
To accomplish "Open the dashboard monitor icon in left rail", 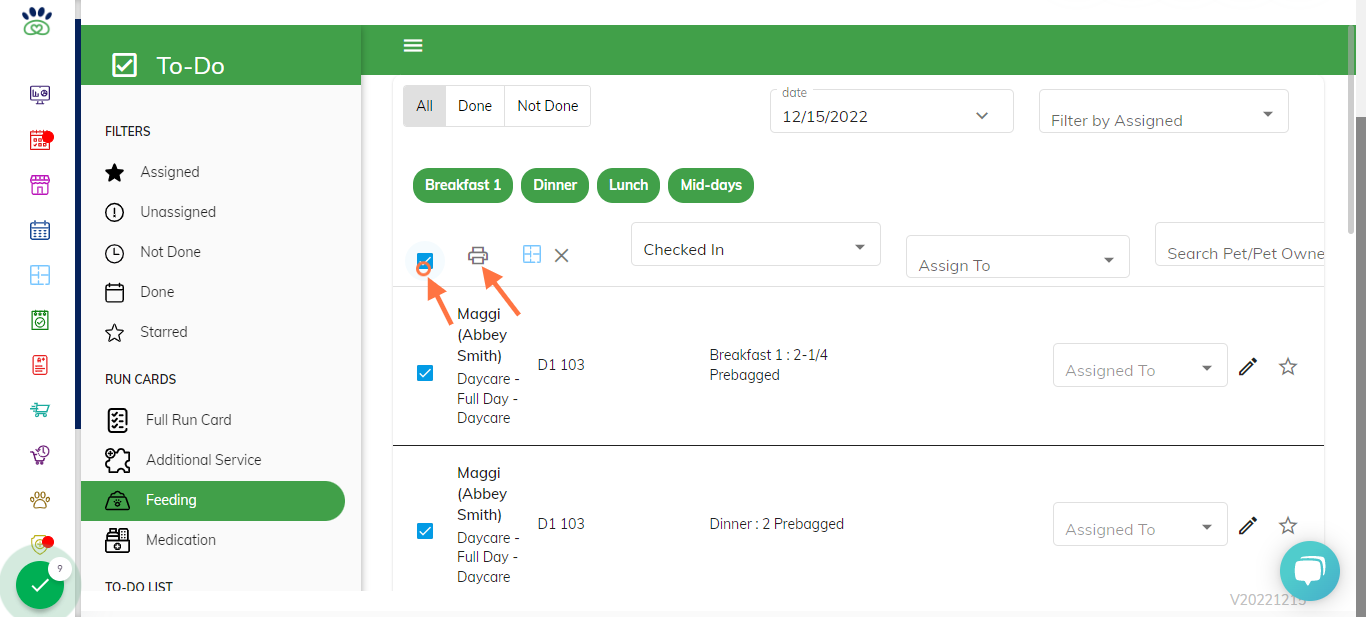I will [x=40, y=95].
